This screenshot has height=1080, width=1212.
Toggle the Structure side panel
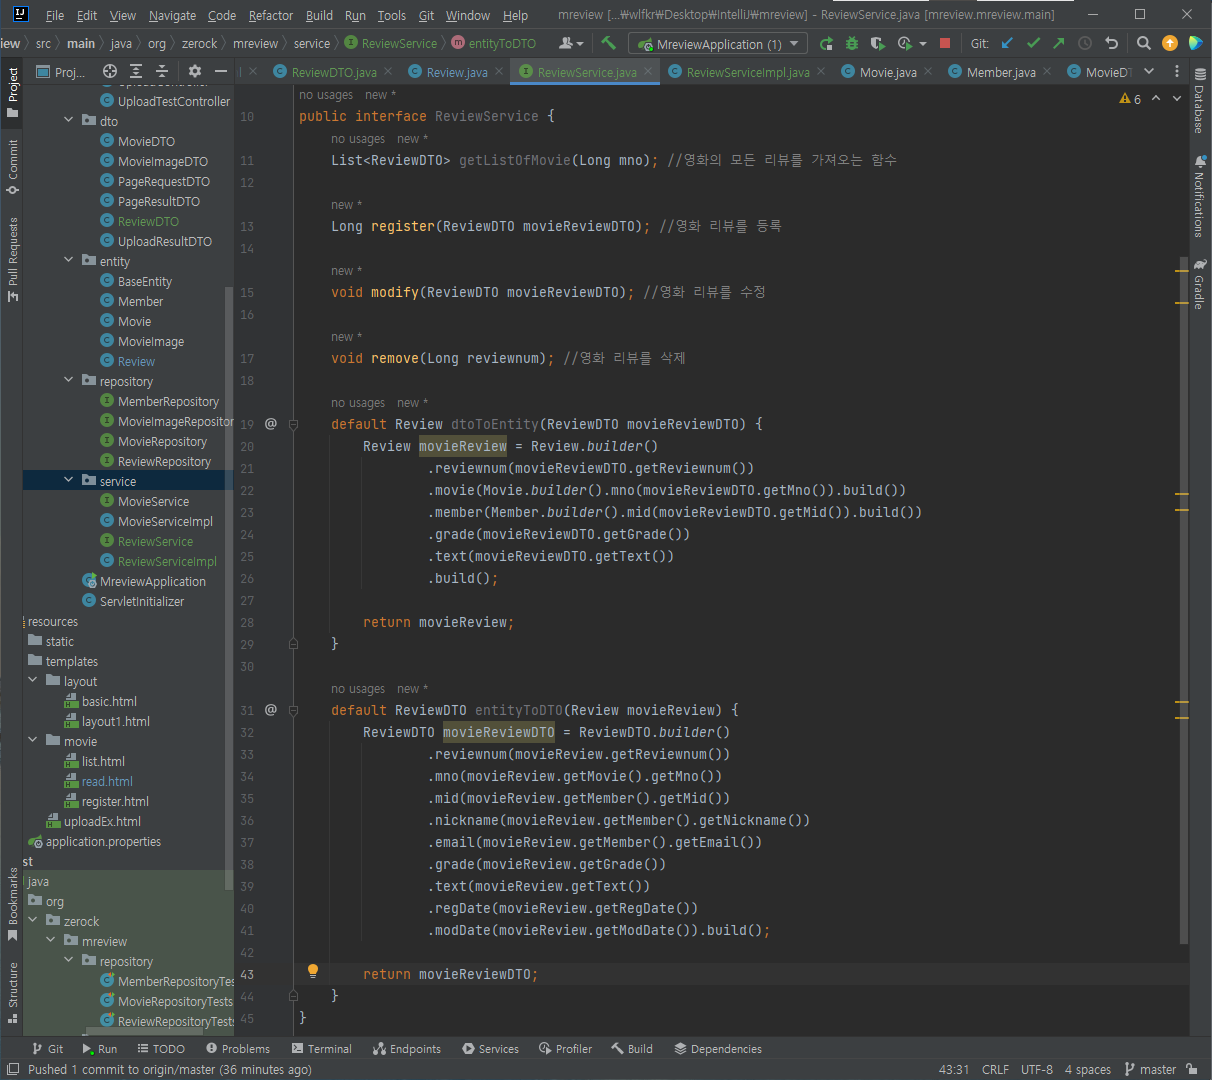[12, 993]
